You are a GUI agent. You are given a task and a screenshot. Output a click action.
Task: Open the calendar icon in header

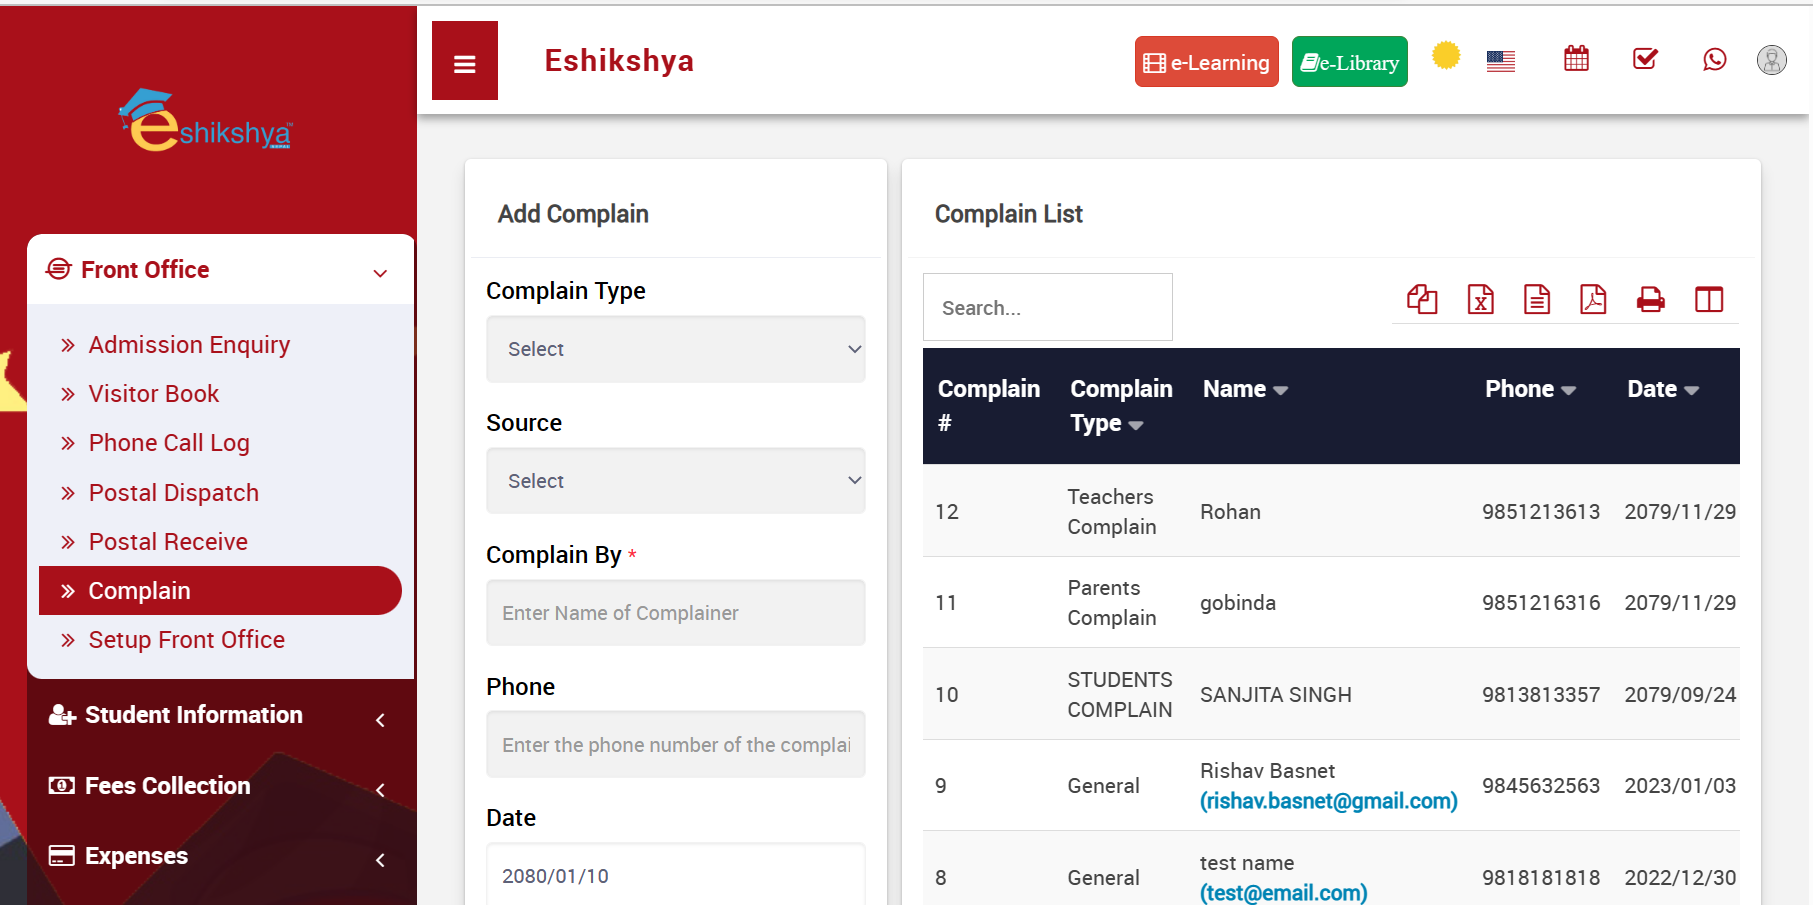[x=1576, y=59]
